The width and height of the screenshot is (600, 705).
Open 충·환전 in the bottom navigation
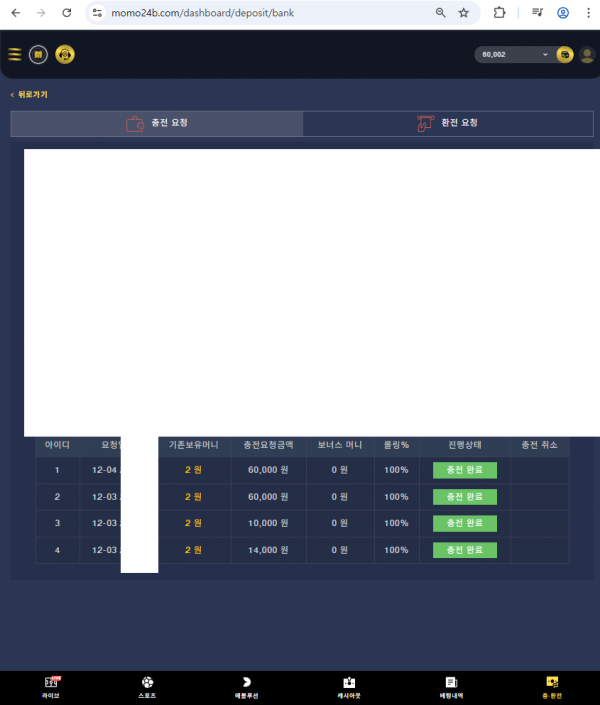(552, 687)
